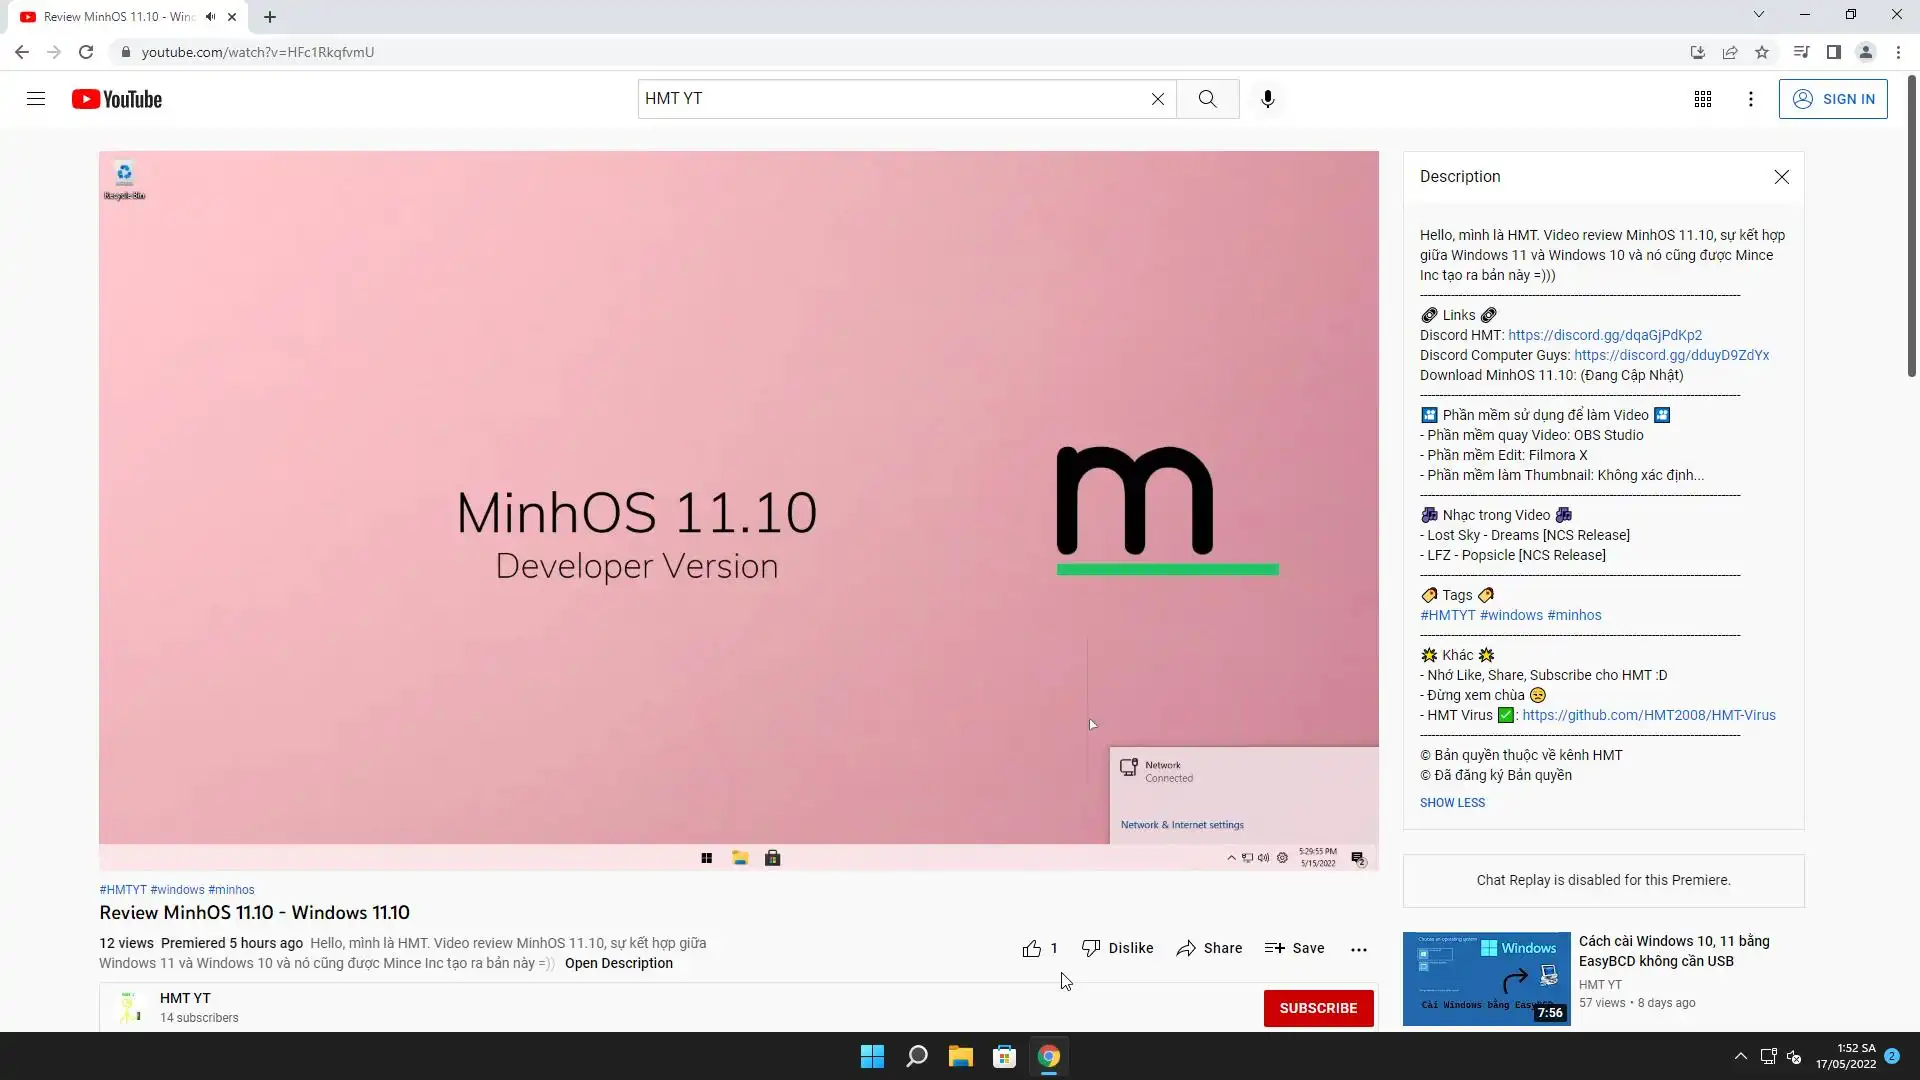The image size is (1920, 1080).
Task: Save the video to a playlist
Action: 1294,949
